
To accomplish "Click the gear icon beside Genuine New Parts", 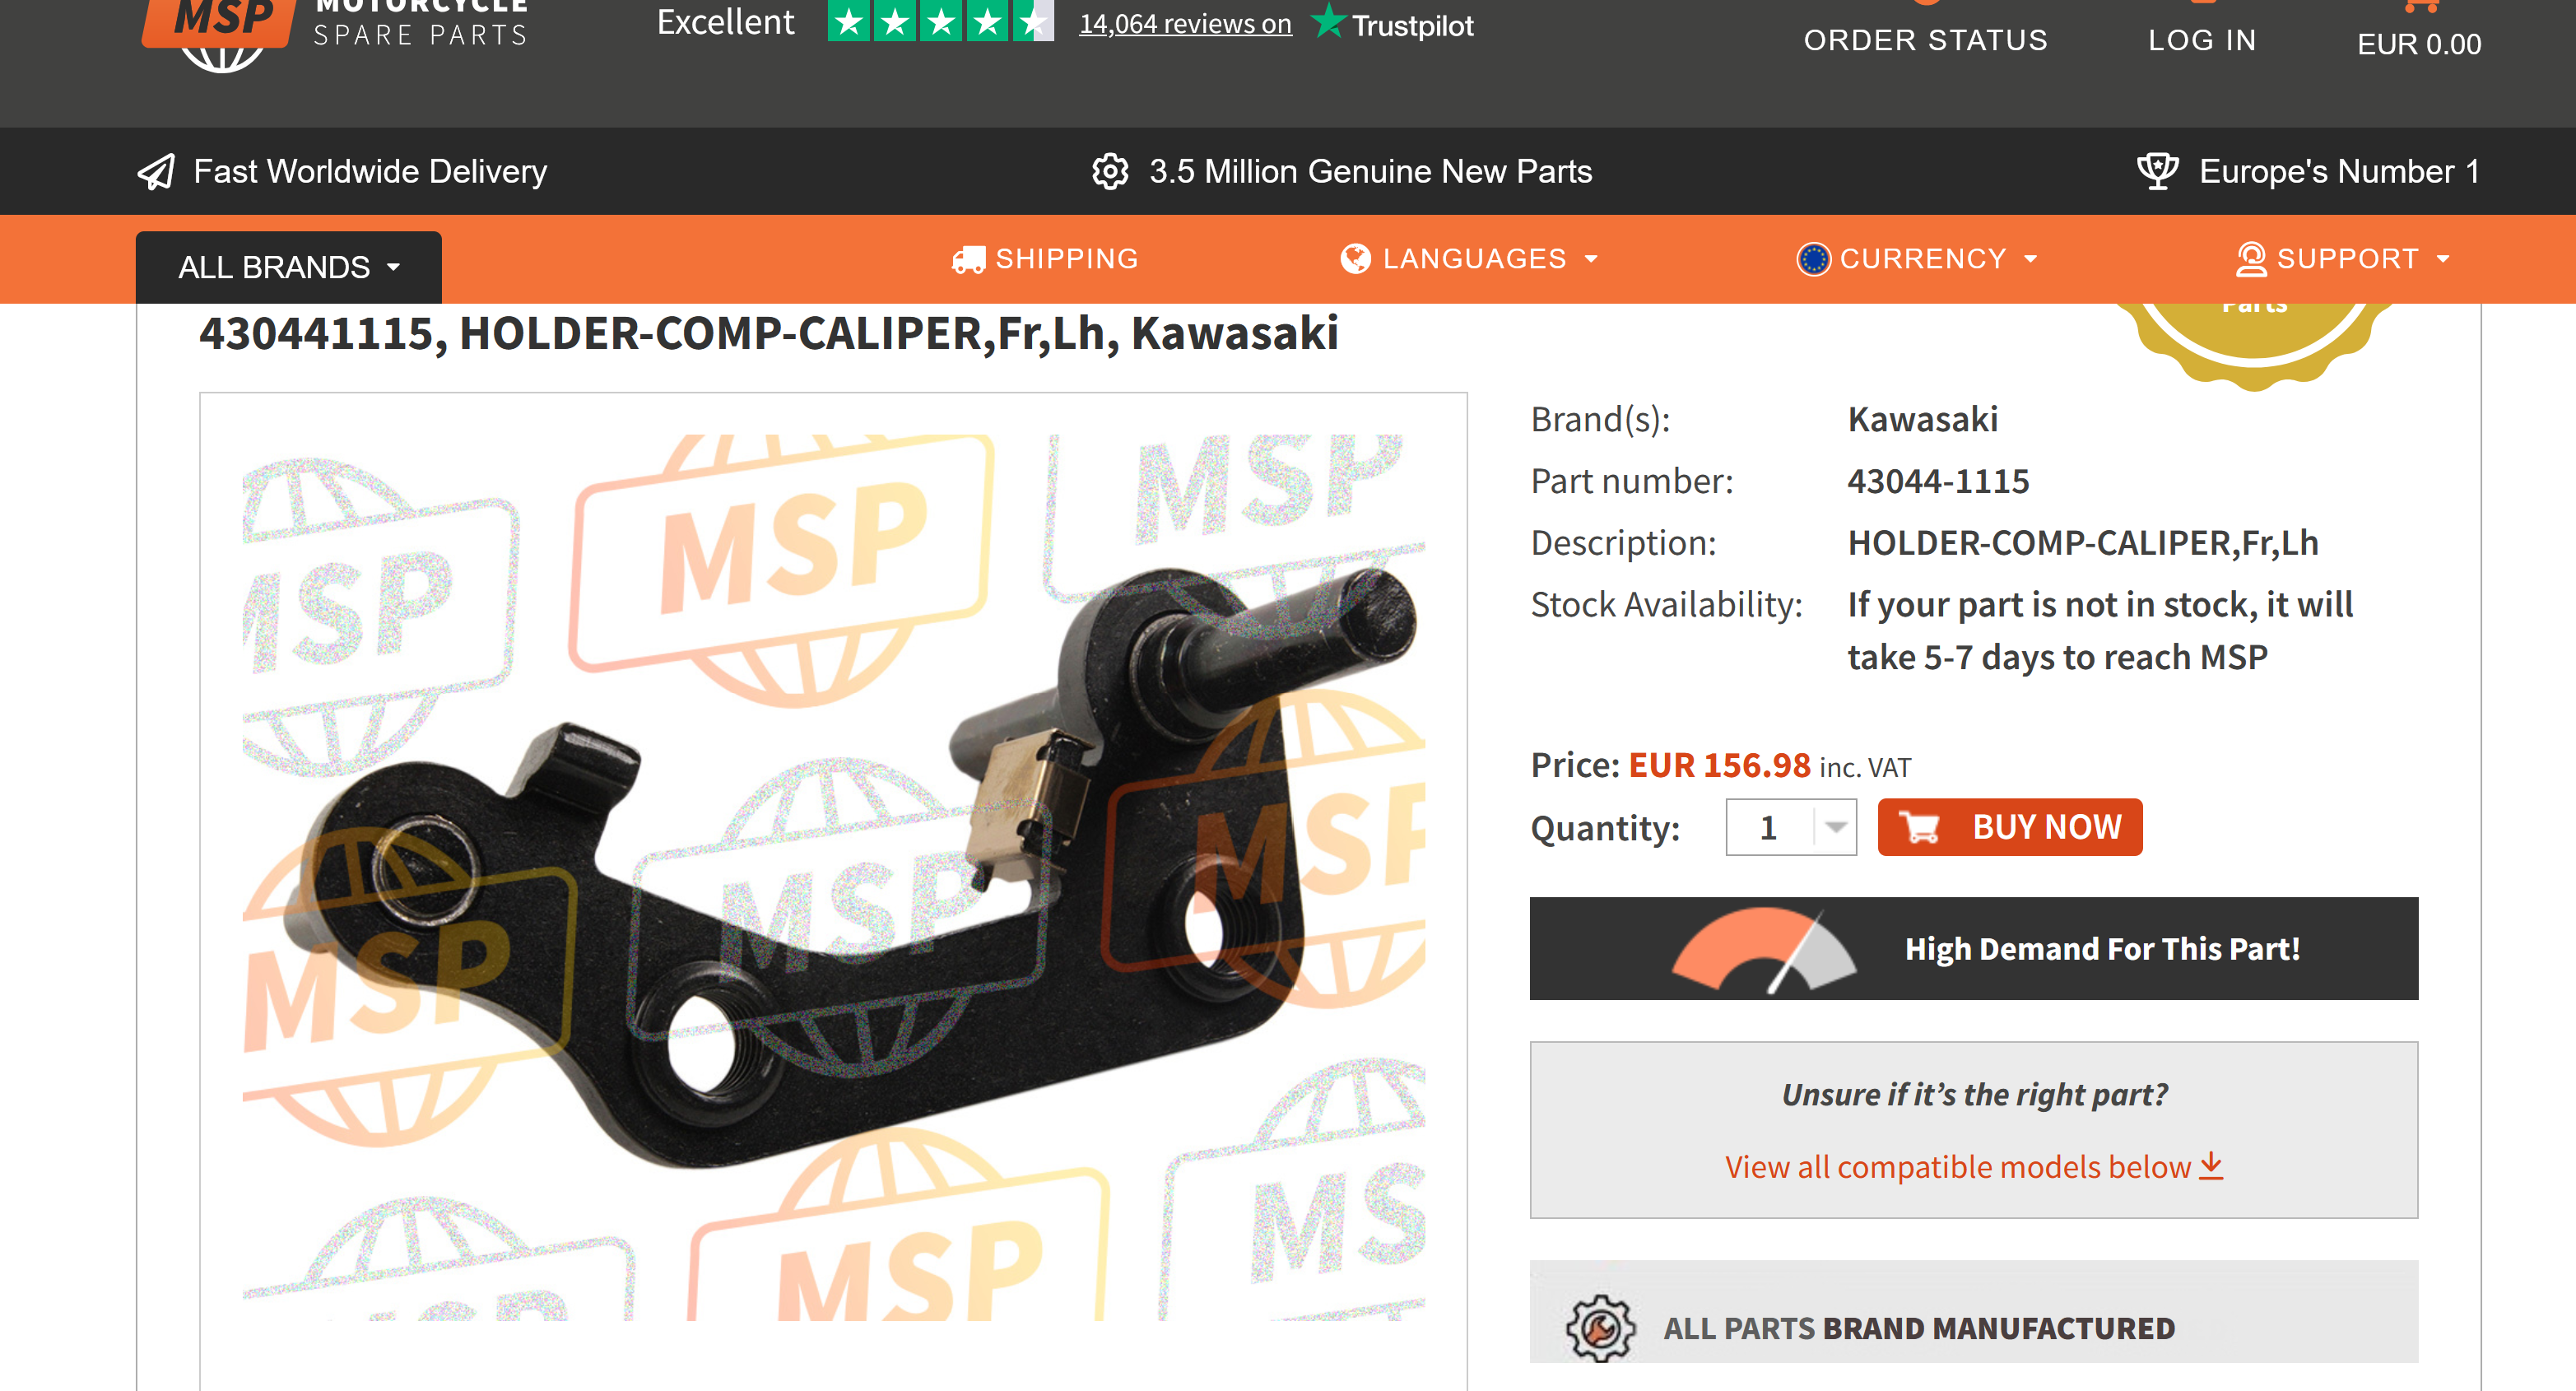I will (x=1110, y=172).
